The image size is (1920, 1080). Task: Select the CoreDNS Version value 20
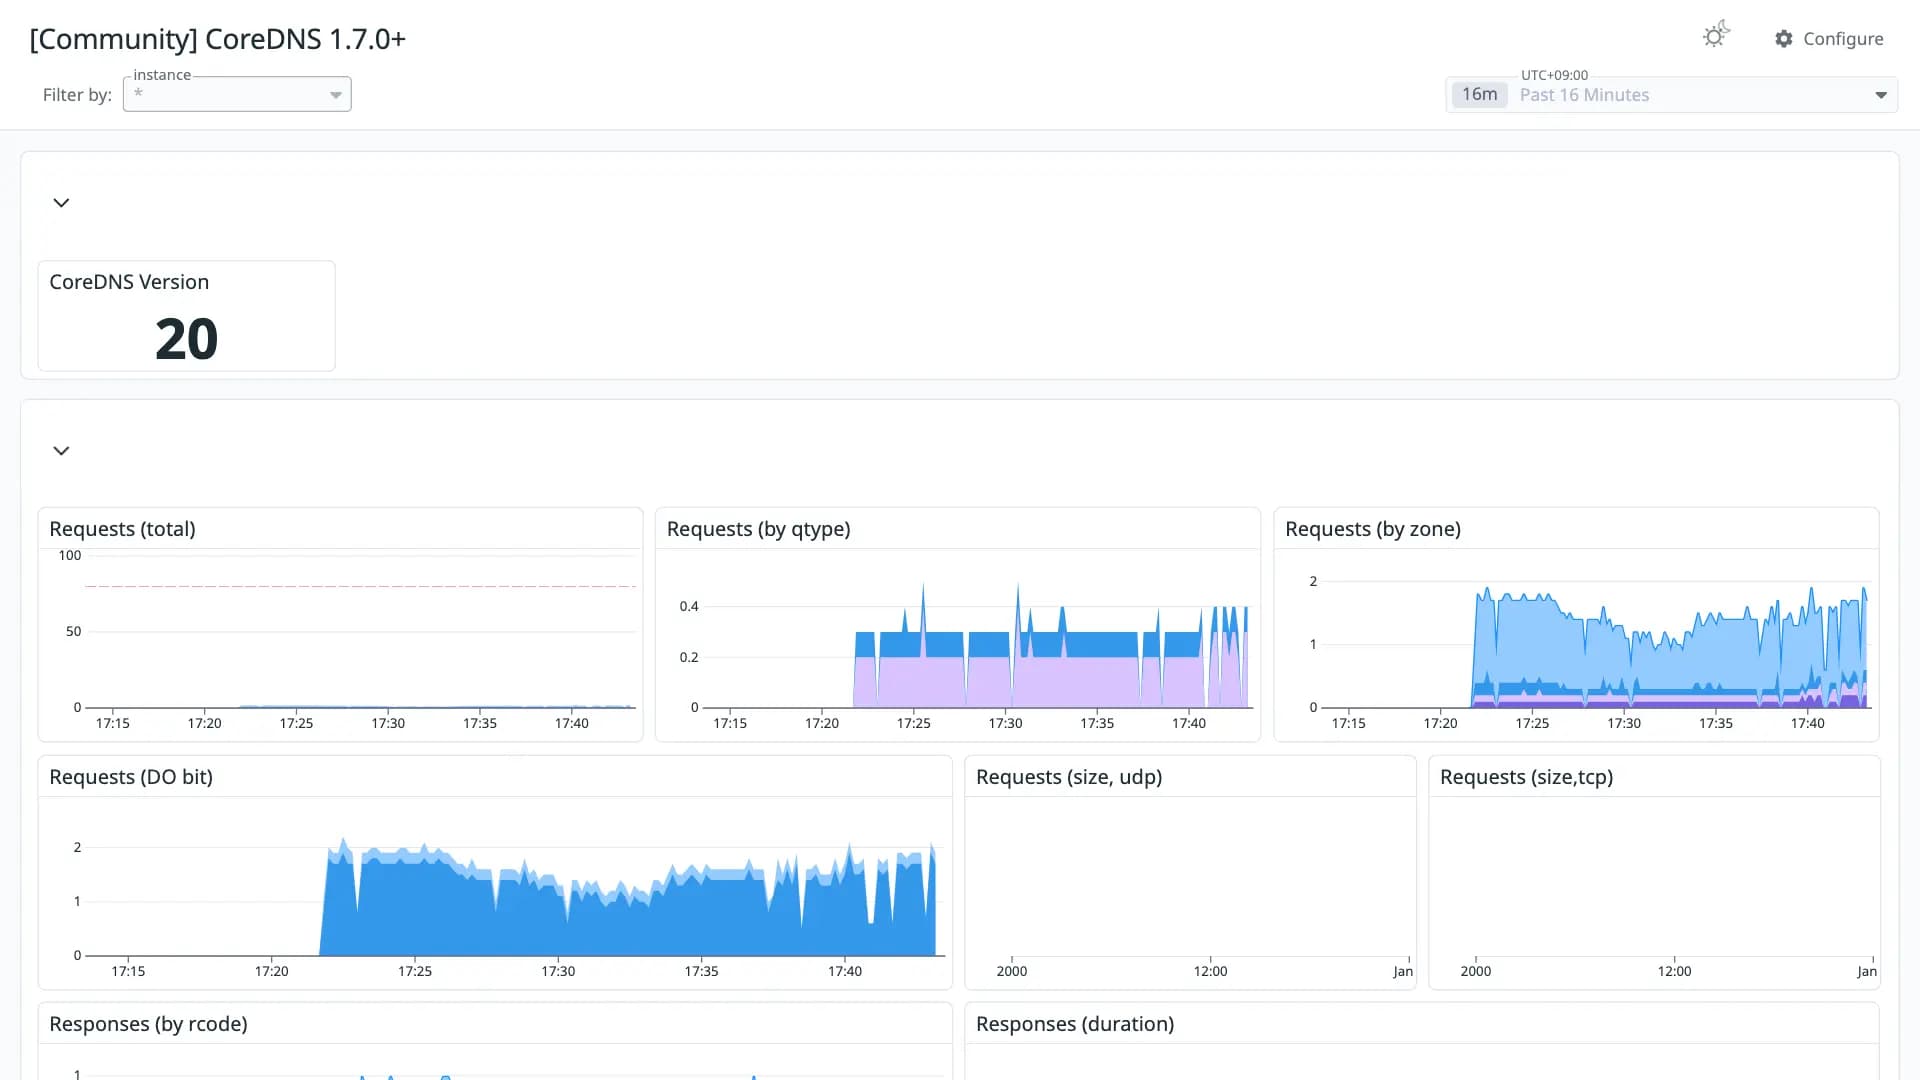coord(186,339)
